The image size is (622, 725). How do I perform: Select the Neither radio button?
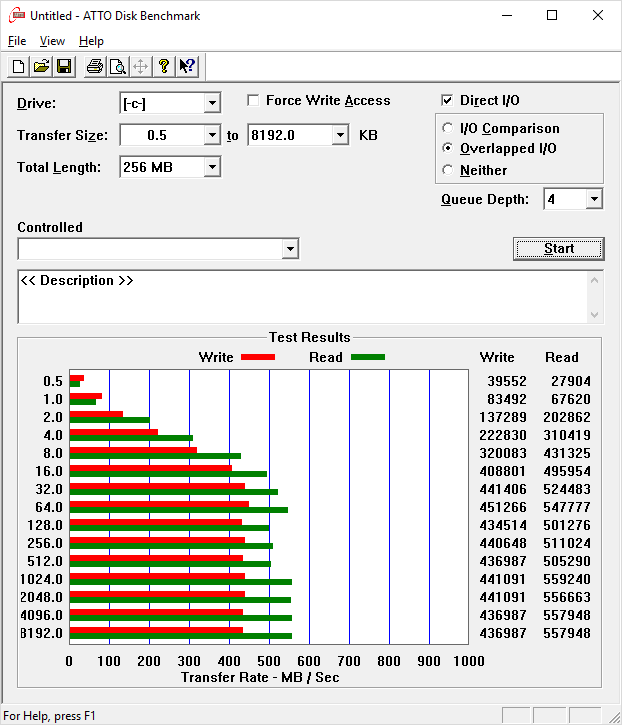[x=447, y=170]
